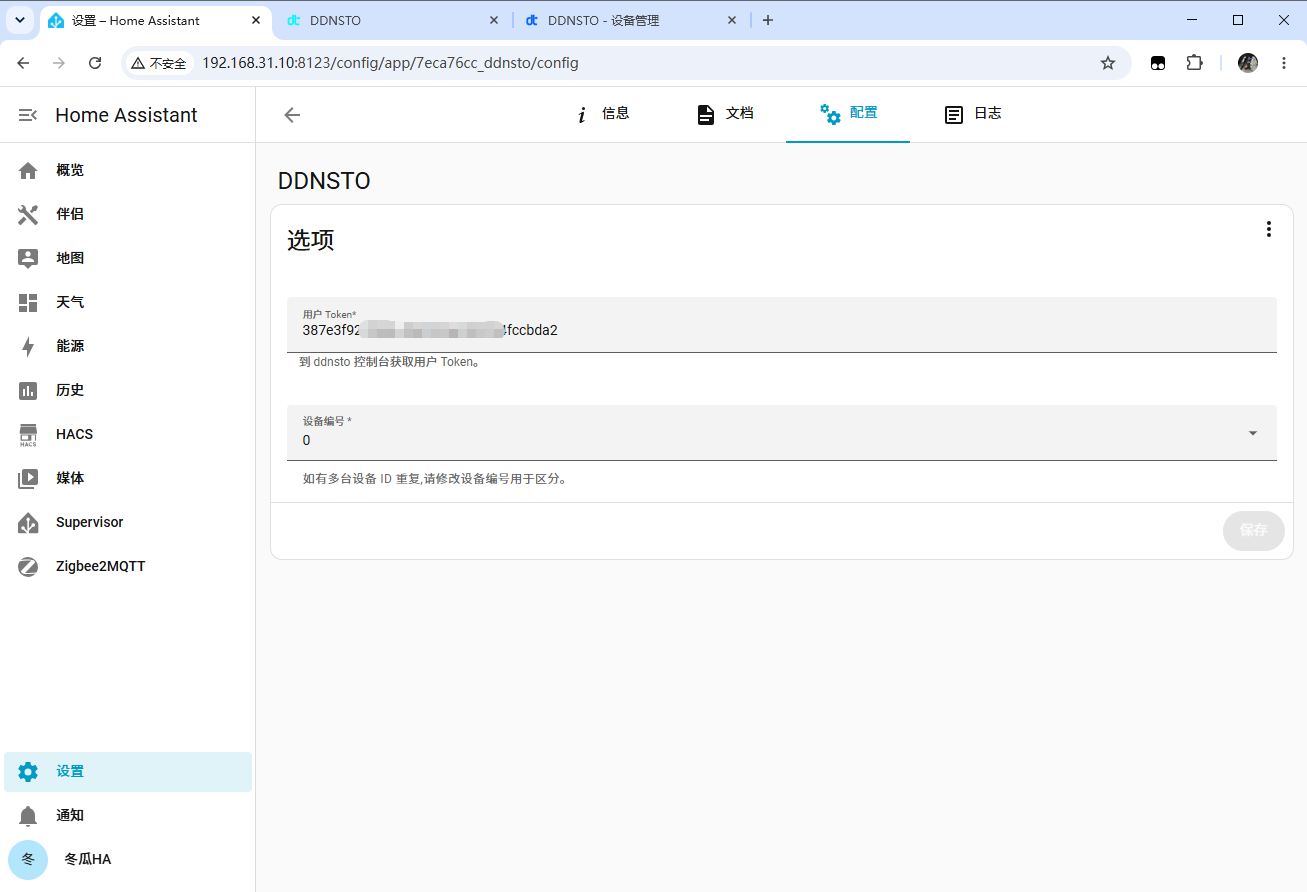Expand the browser tab search dropdown
The width and height of the screenshot is (1307, 892).
pyautogui.click(x=19, y=20)
